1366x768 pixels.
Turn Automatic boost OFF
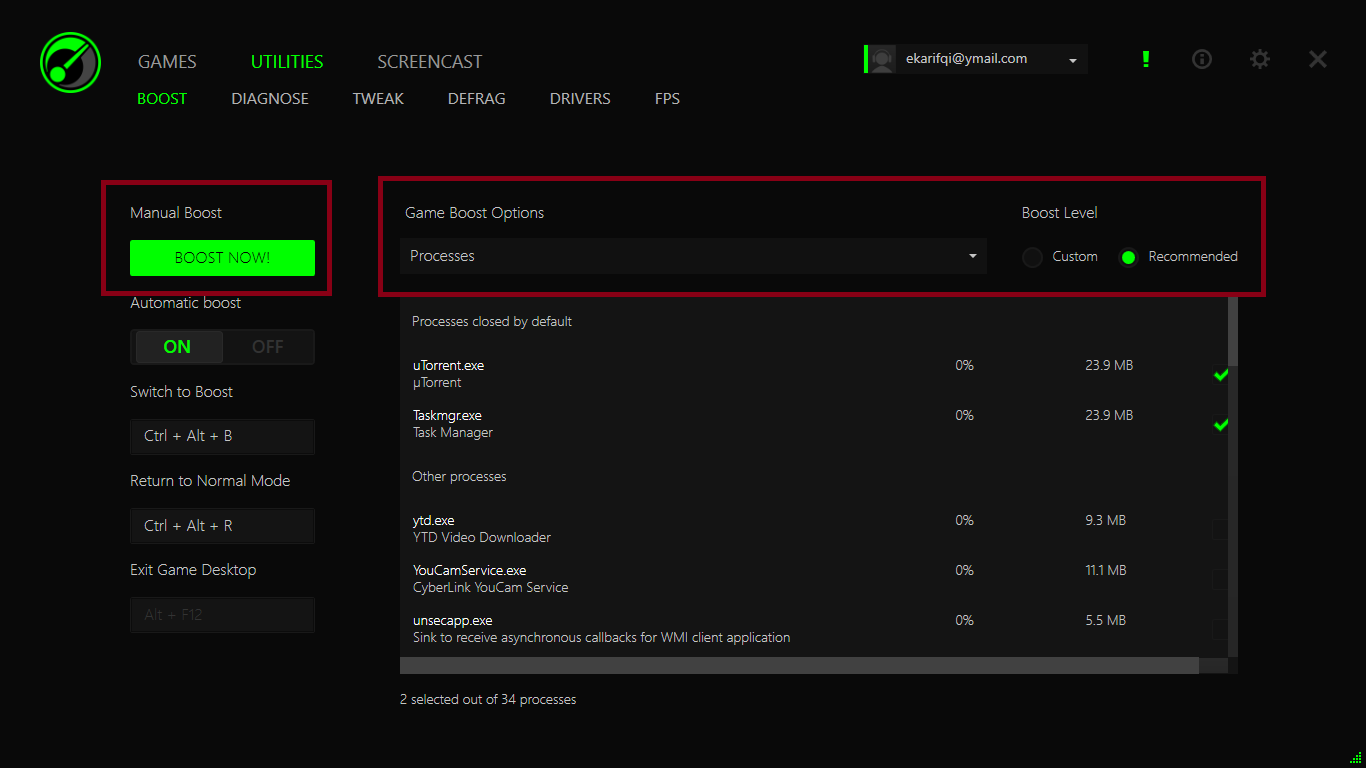(267, 347)
